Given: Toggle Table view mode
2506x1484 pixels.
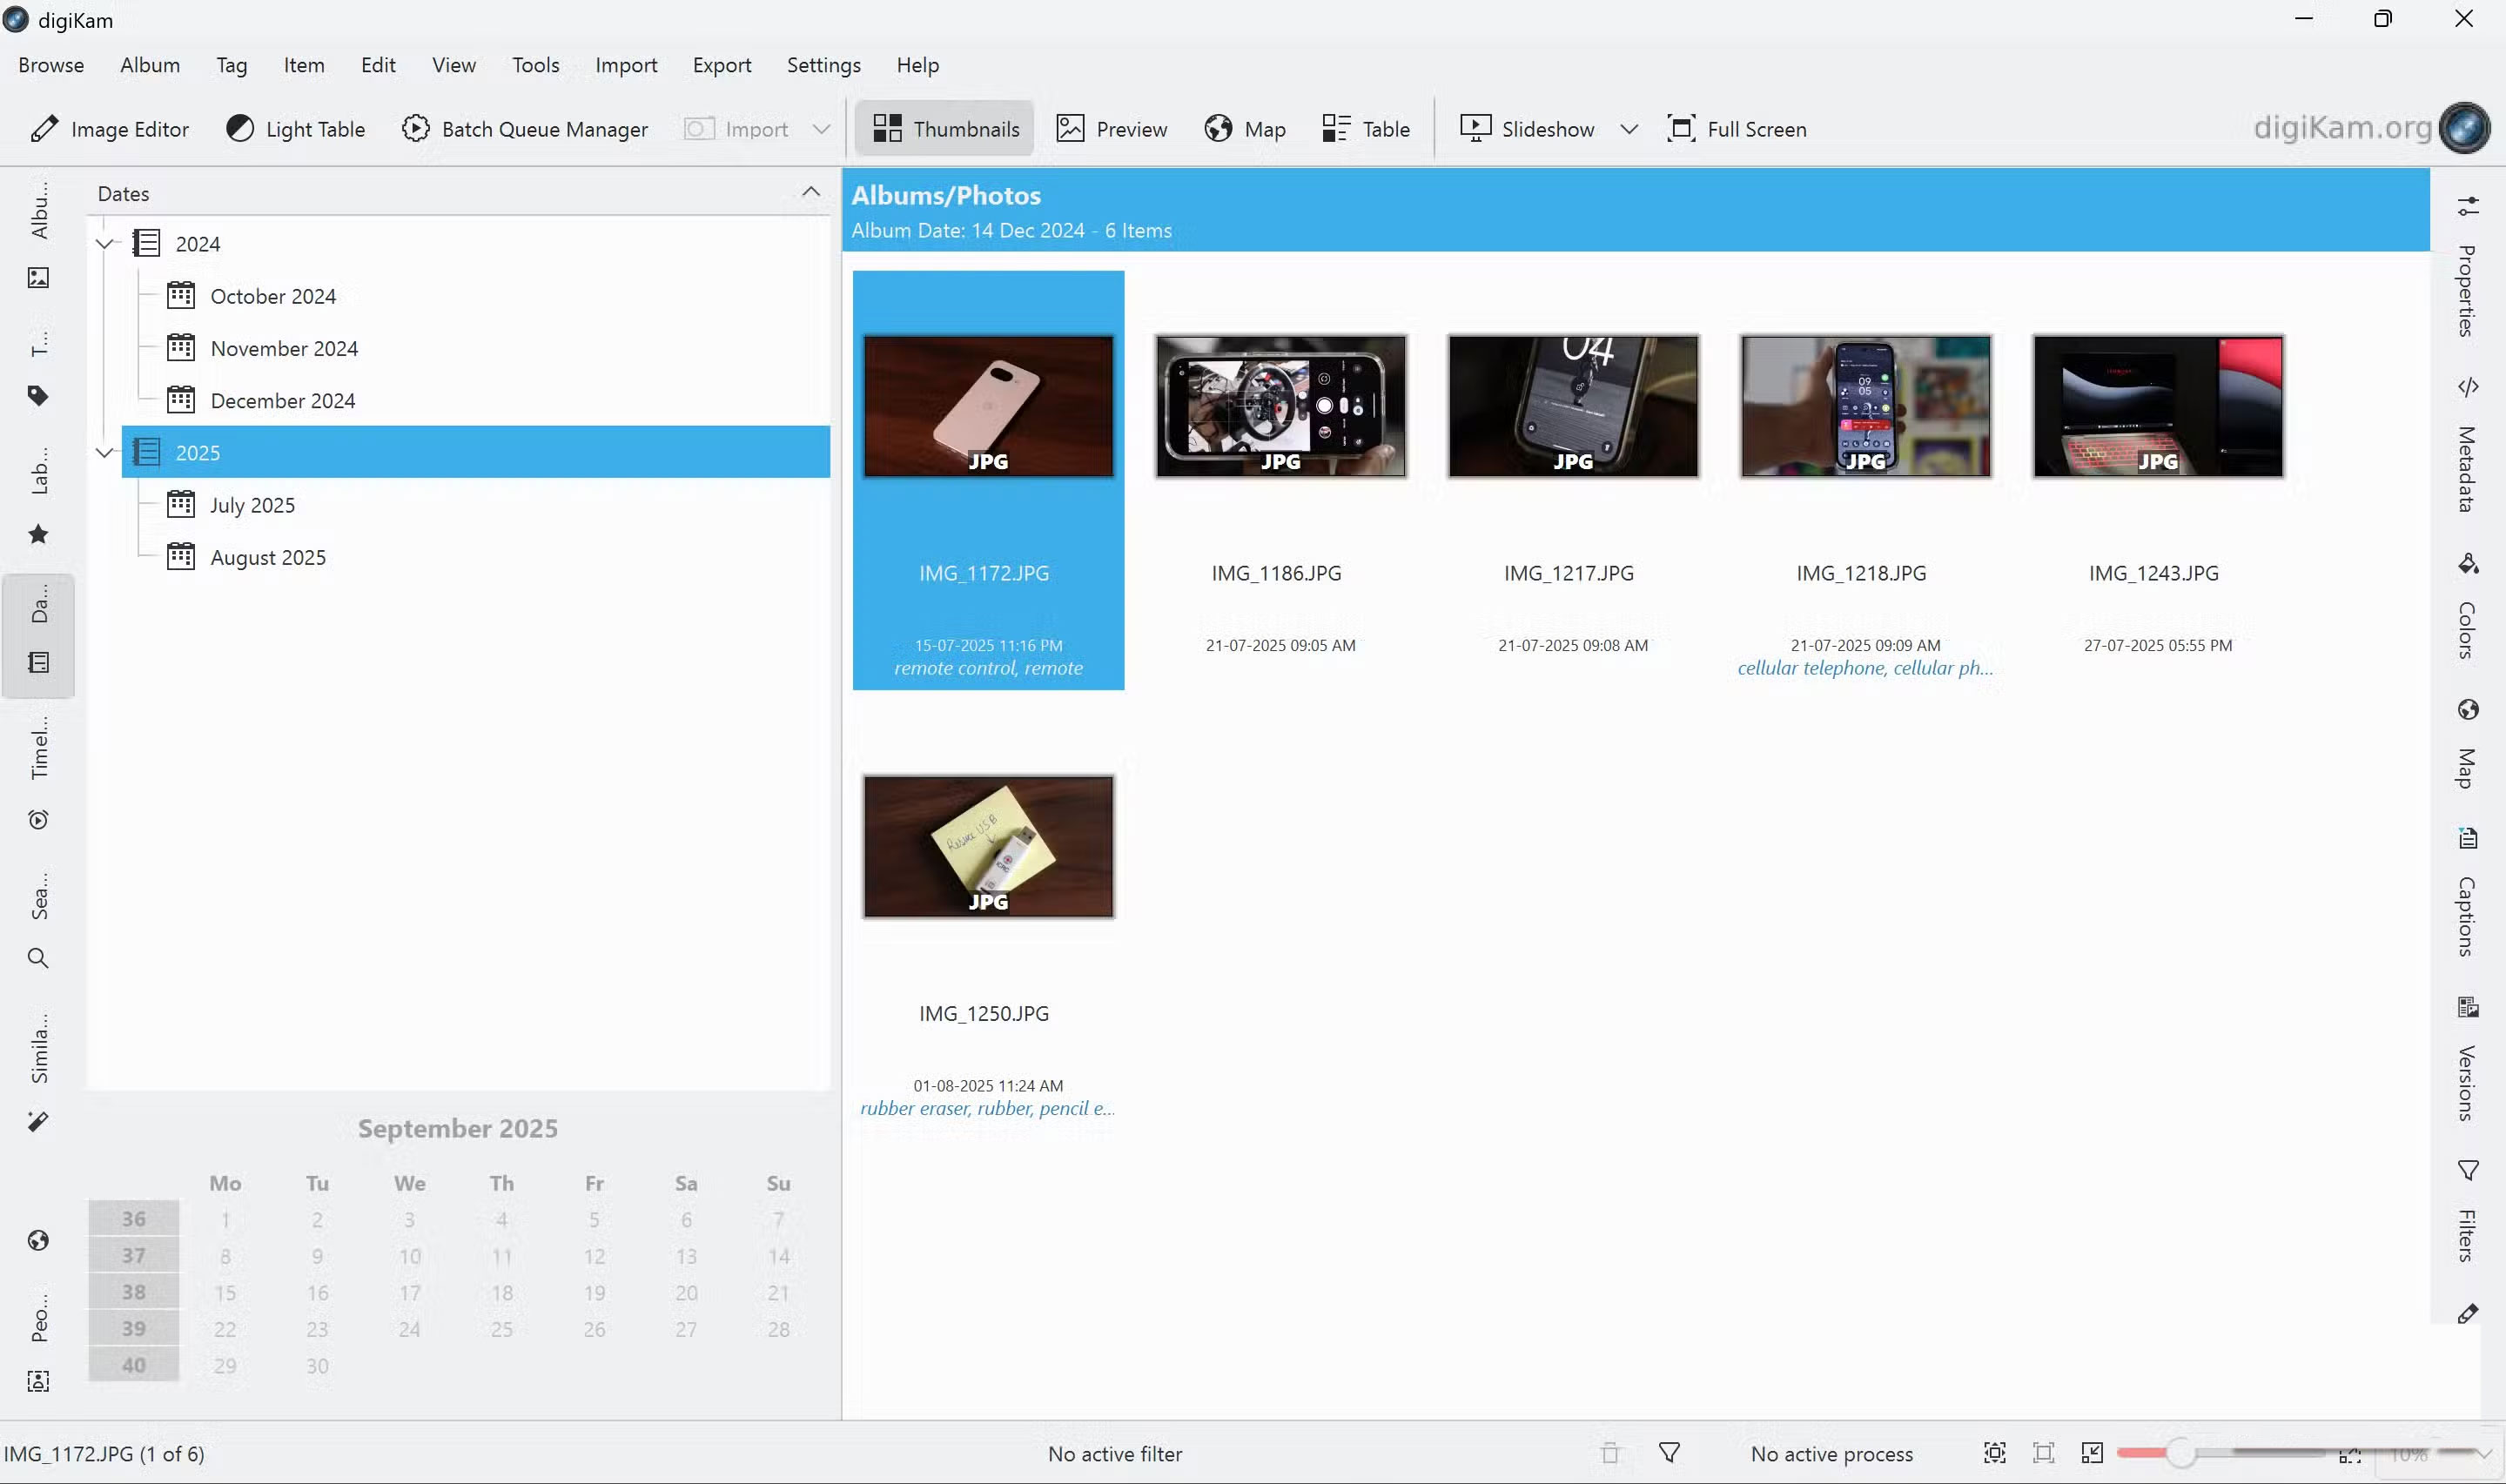Looking at the screenshot, I should coord(1365,129).
